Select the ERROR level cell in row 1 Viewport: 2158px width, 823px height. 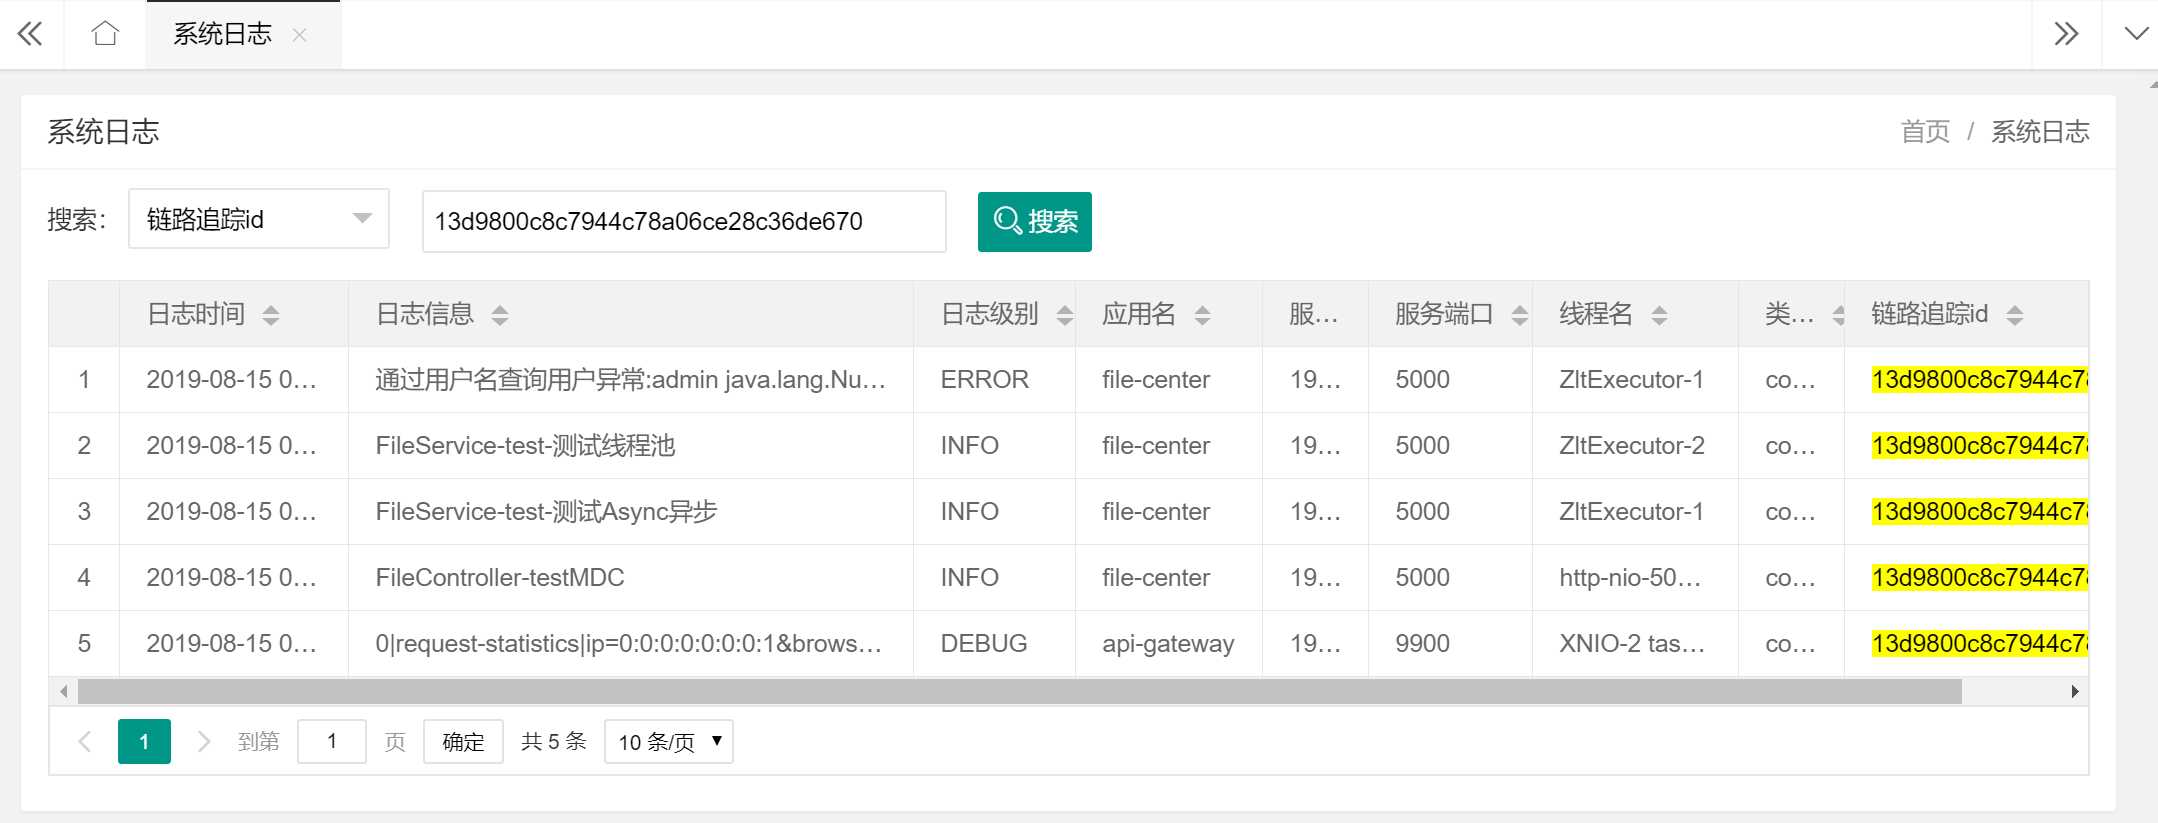point(994,380)
